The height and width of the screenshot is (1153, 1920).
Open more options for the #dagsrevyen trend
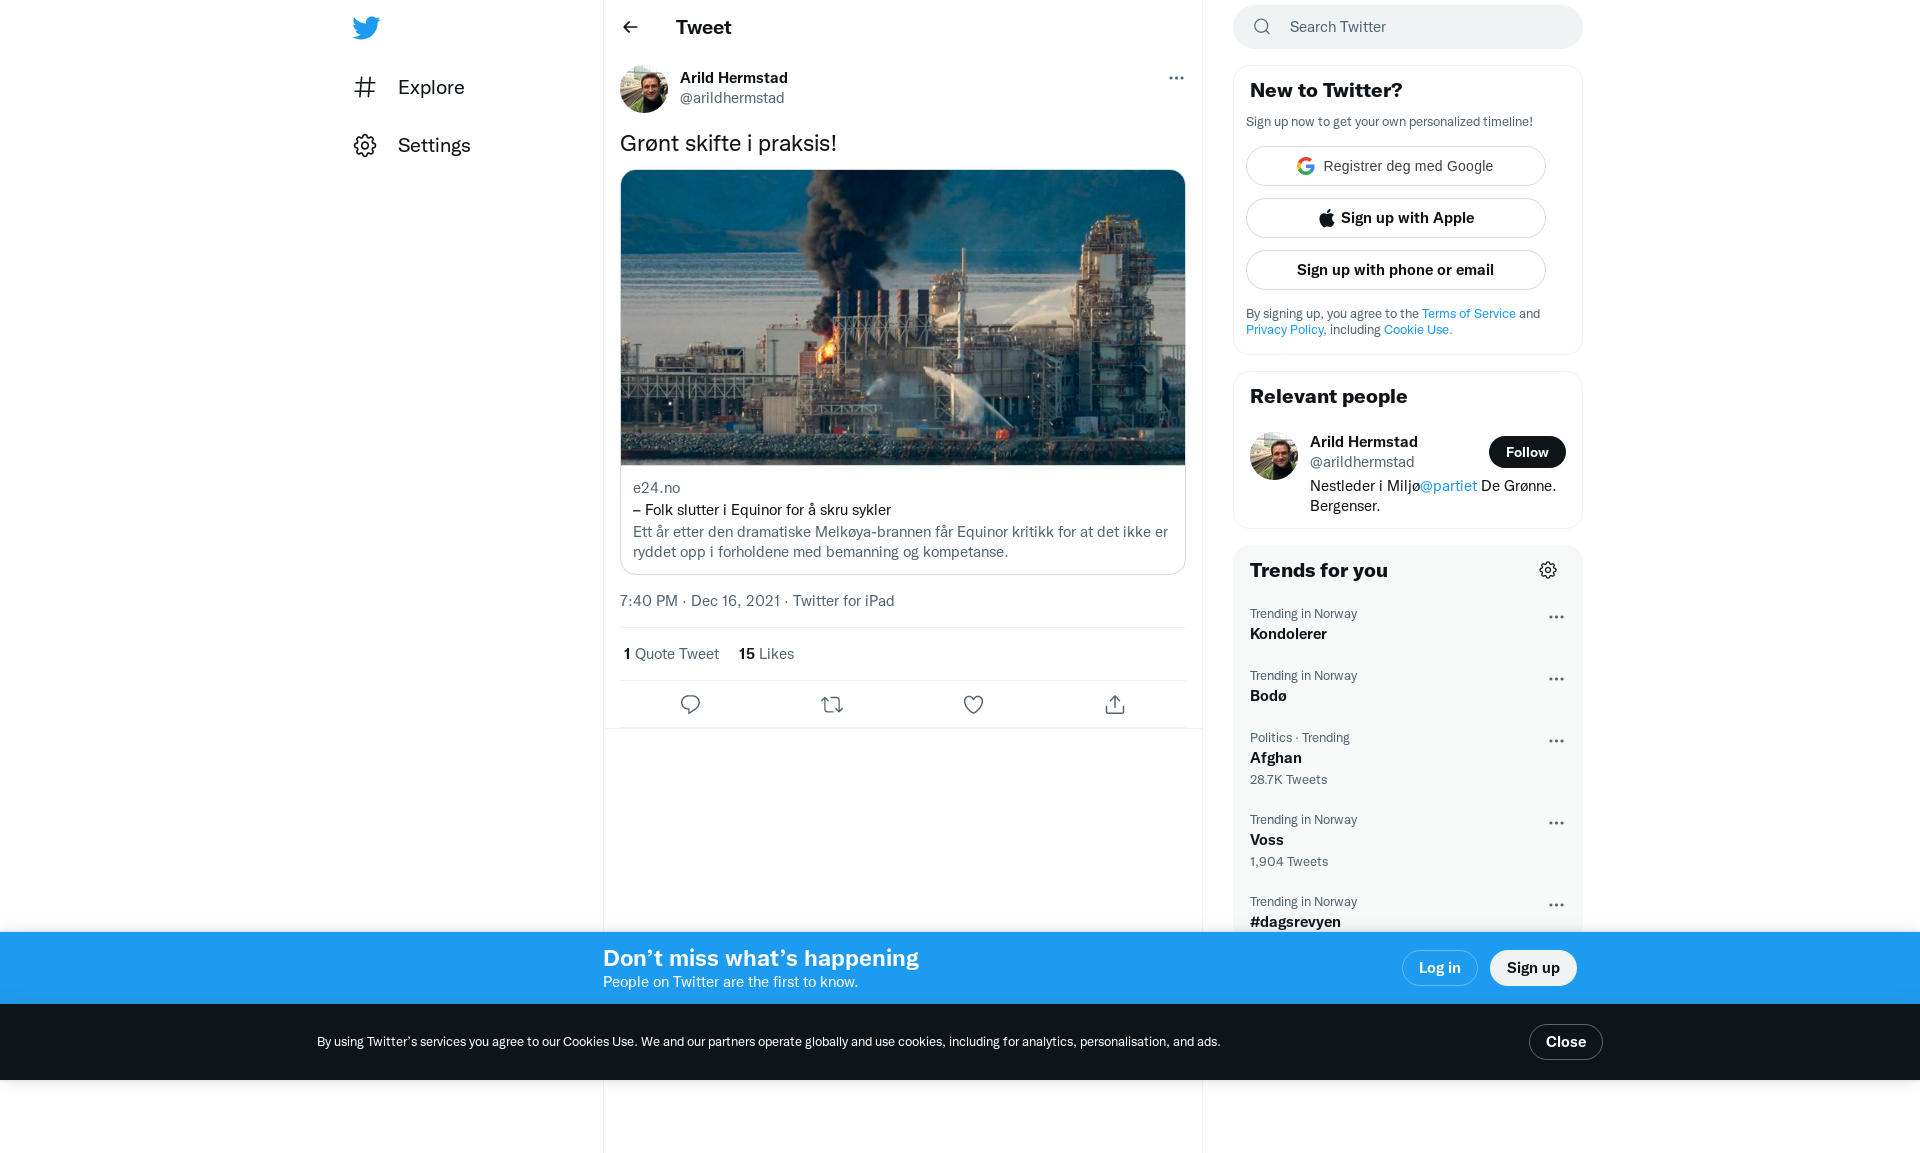click(x=1556, y=905)
